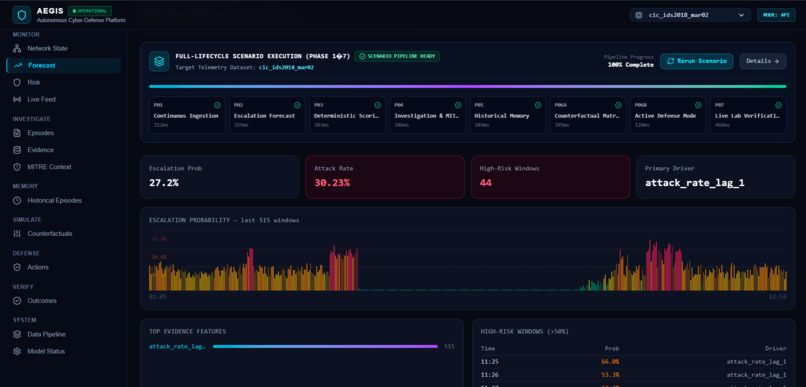The image size is (806, 387).
Task: Open the cic_ids2018_mar02 dataset dropdown
Action: 690,15
